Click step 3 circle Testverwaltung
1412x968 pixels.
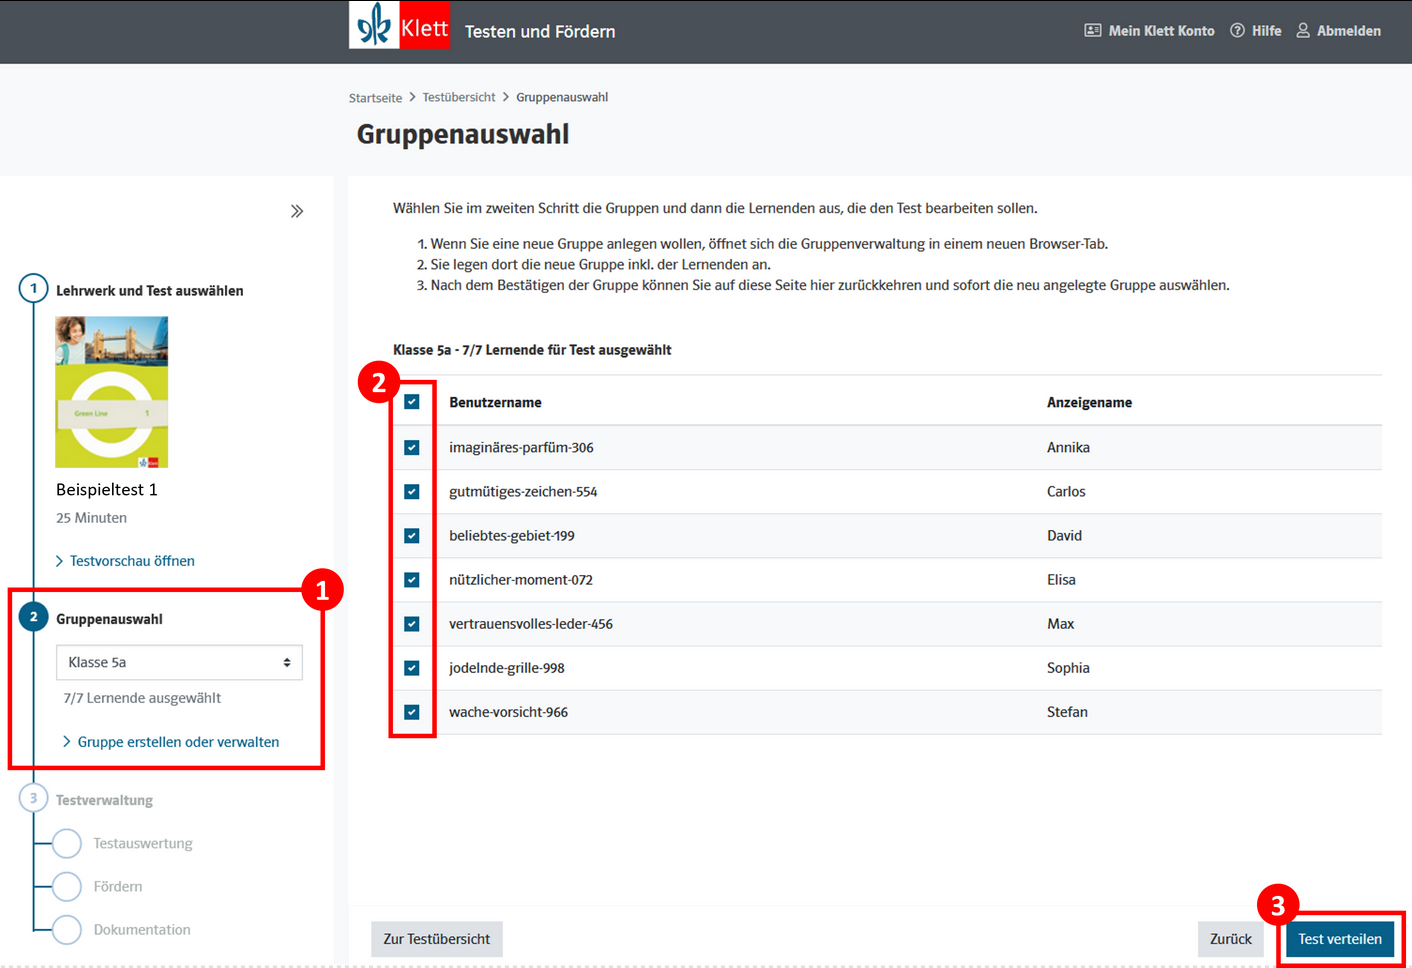click(x=34, y=798)
